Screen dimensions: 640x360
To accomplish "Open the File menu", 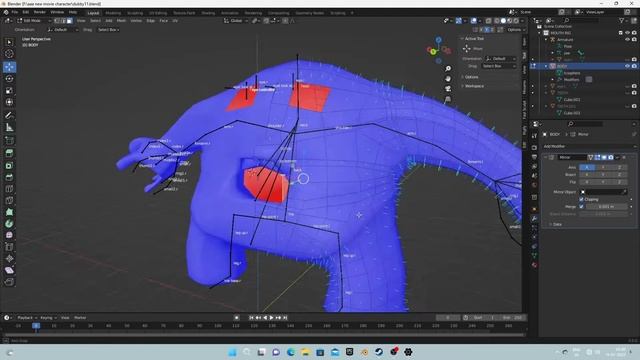I will tap(15, 13).
